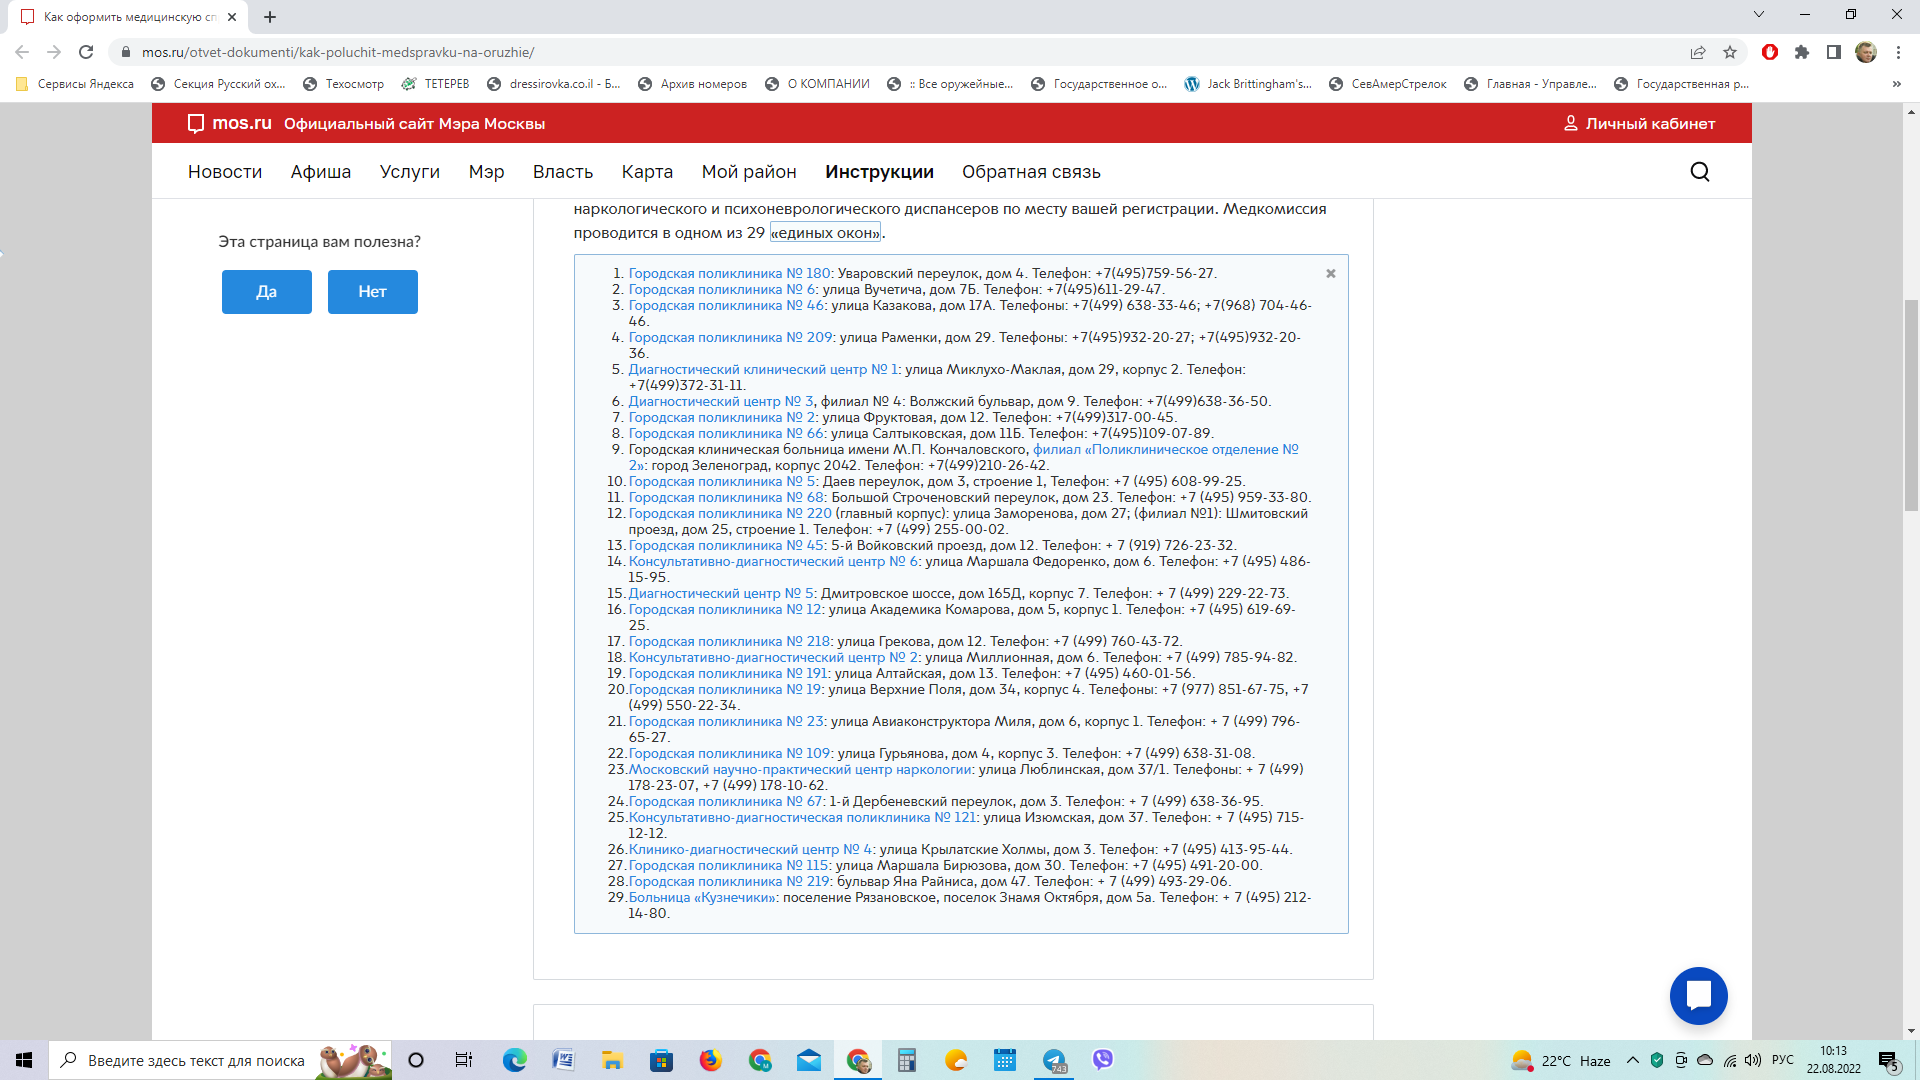Go to the Услуги menu section
1920x1080 pixels.
point(409,172)
